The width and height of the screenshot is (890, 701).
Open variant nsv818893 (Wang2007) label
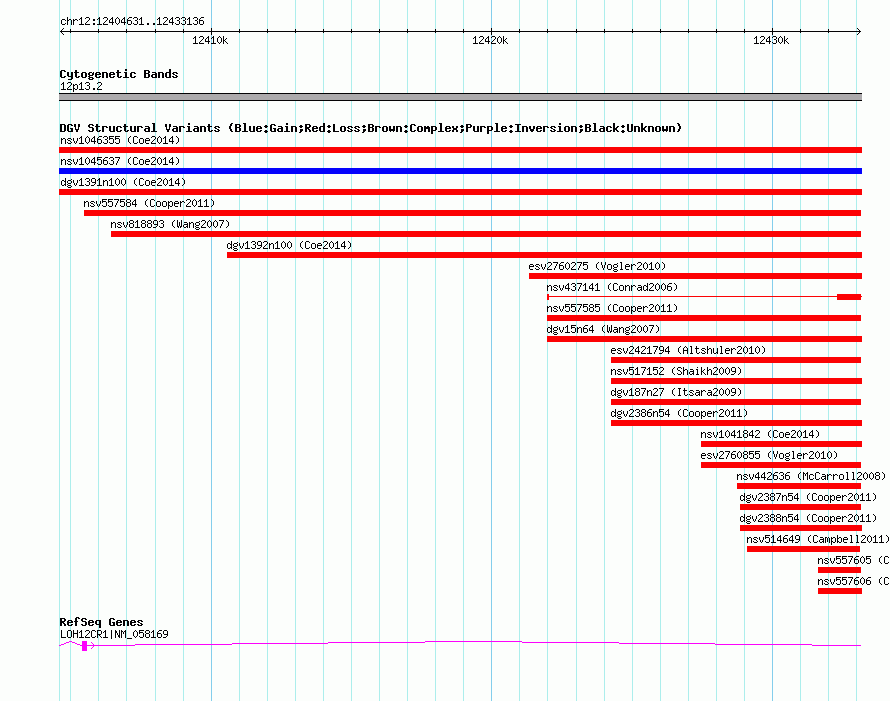click(170, 224)
